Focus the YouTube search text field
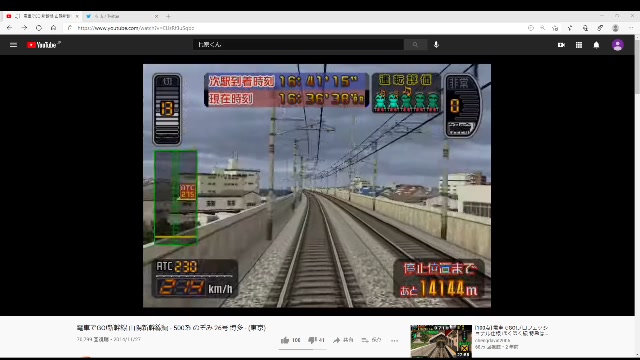 (298, 44)
